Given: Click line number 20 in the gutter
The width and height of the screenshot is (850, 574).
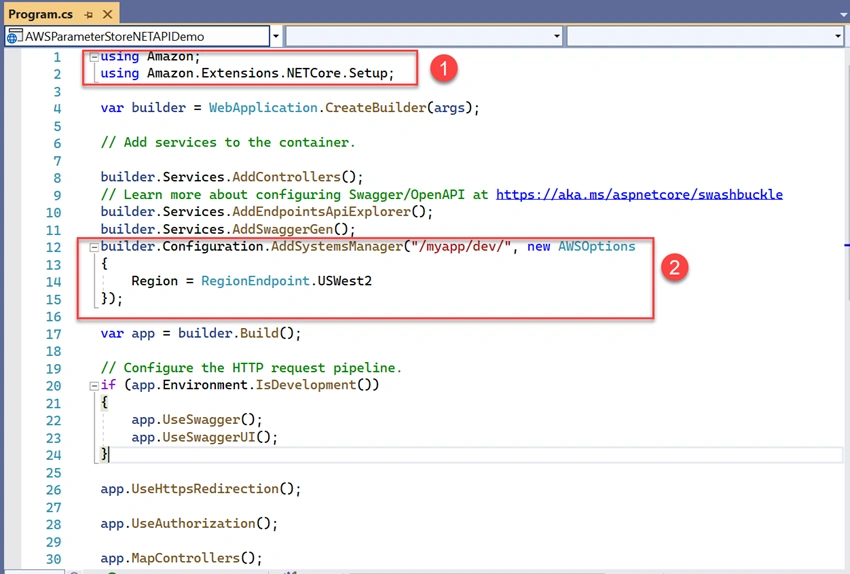Looking at the screenshot, I should point(53,386).
